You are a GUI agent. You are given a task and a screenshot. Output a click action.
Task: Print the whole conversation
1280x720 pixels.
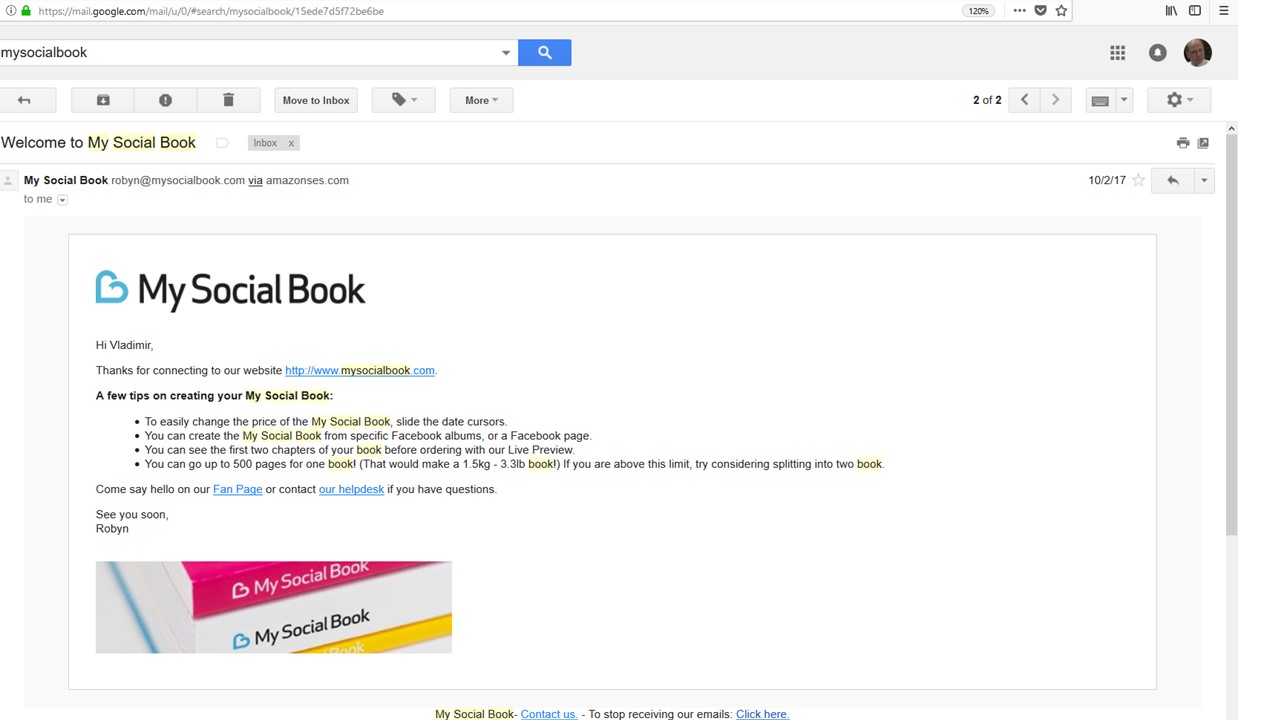tap(1183, 143)
